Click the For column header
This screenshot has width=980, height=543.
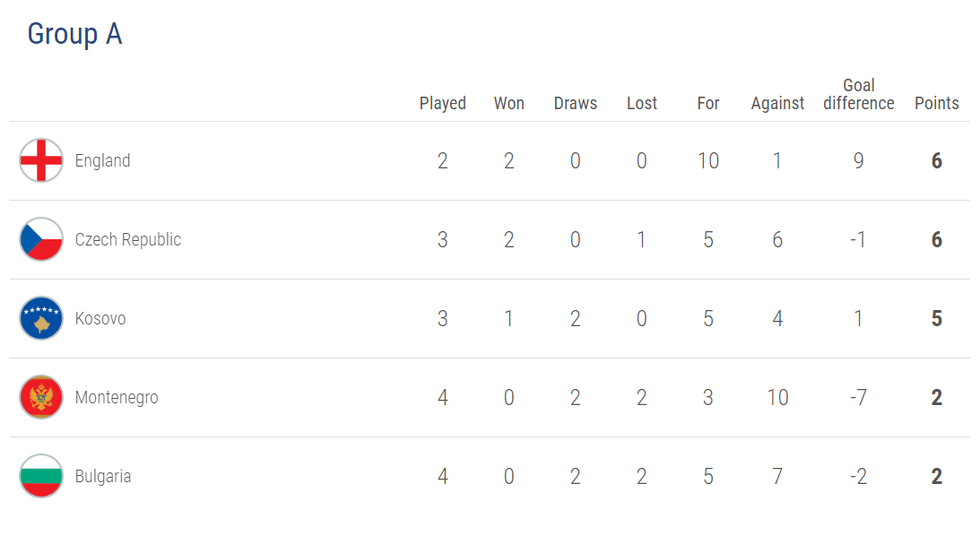(x=708, y=103)
